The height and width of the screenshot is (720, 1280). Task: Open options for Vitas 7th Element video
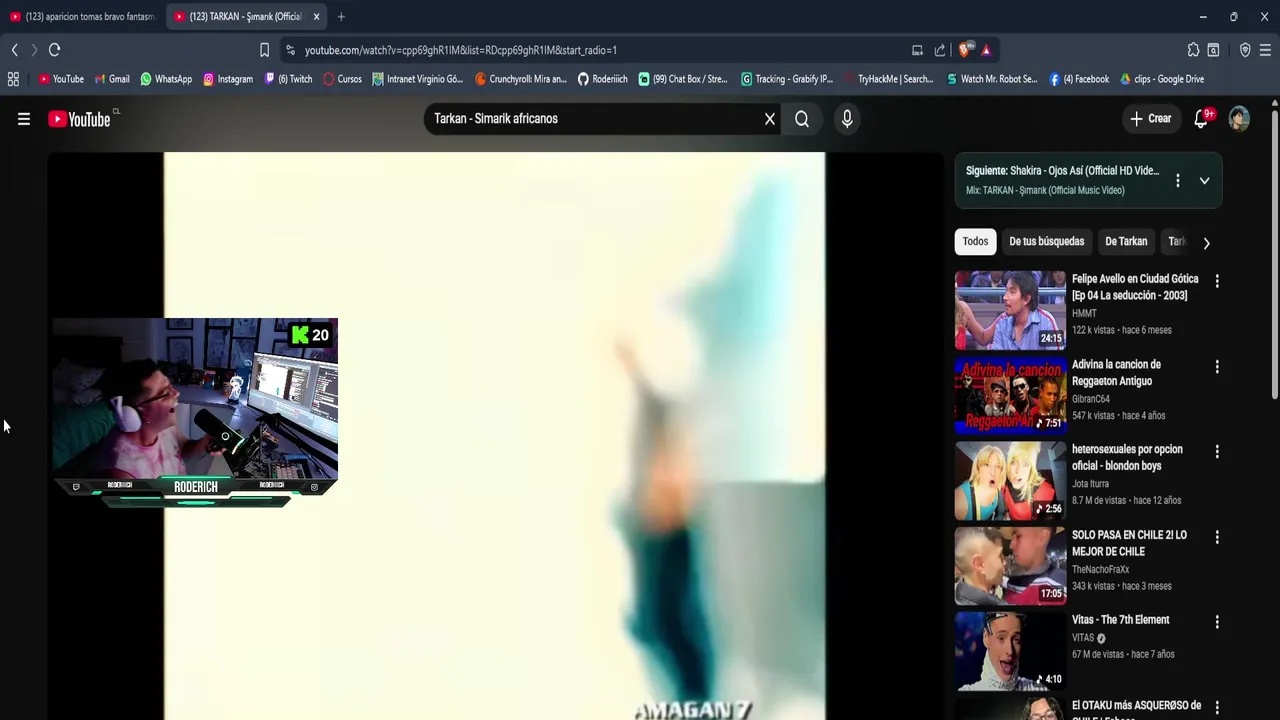click(1217, 622)
